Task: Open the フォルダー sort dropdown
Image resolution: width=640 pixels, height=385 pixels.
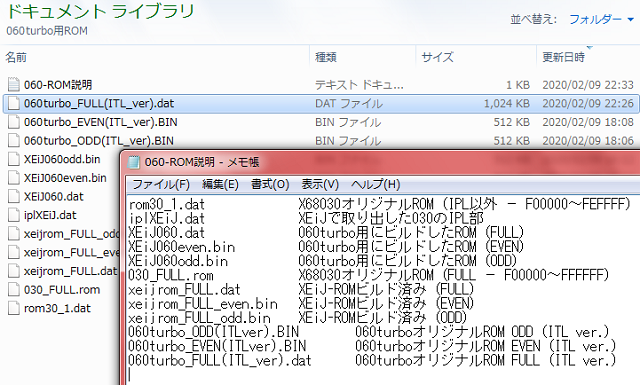Action: [601, 19]
